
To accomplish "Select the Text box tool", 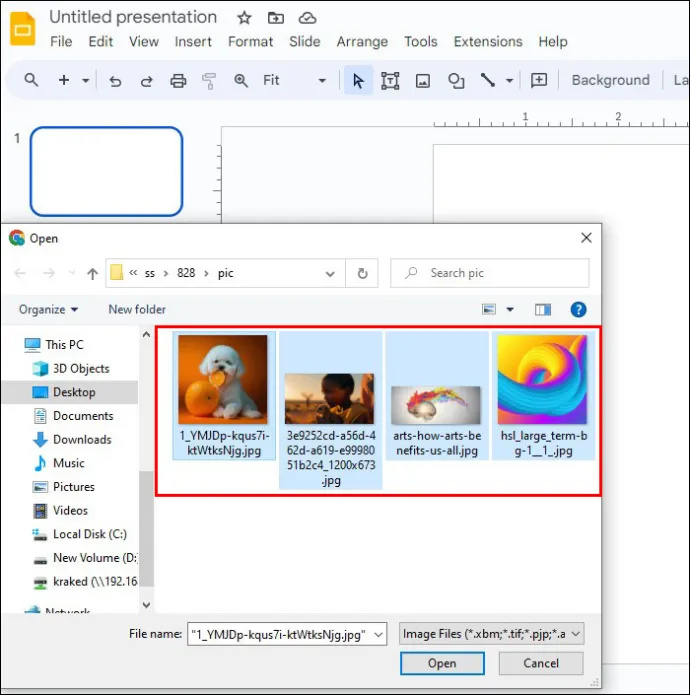I will 390,81.
